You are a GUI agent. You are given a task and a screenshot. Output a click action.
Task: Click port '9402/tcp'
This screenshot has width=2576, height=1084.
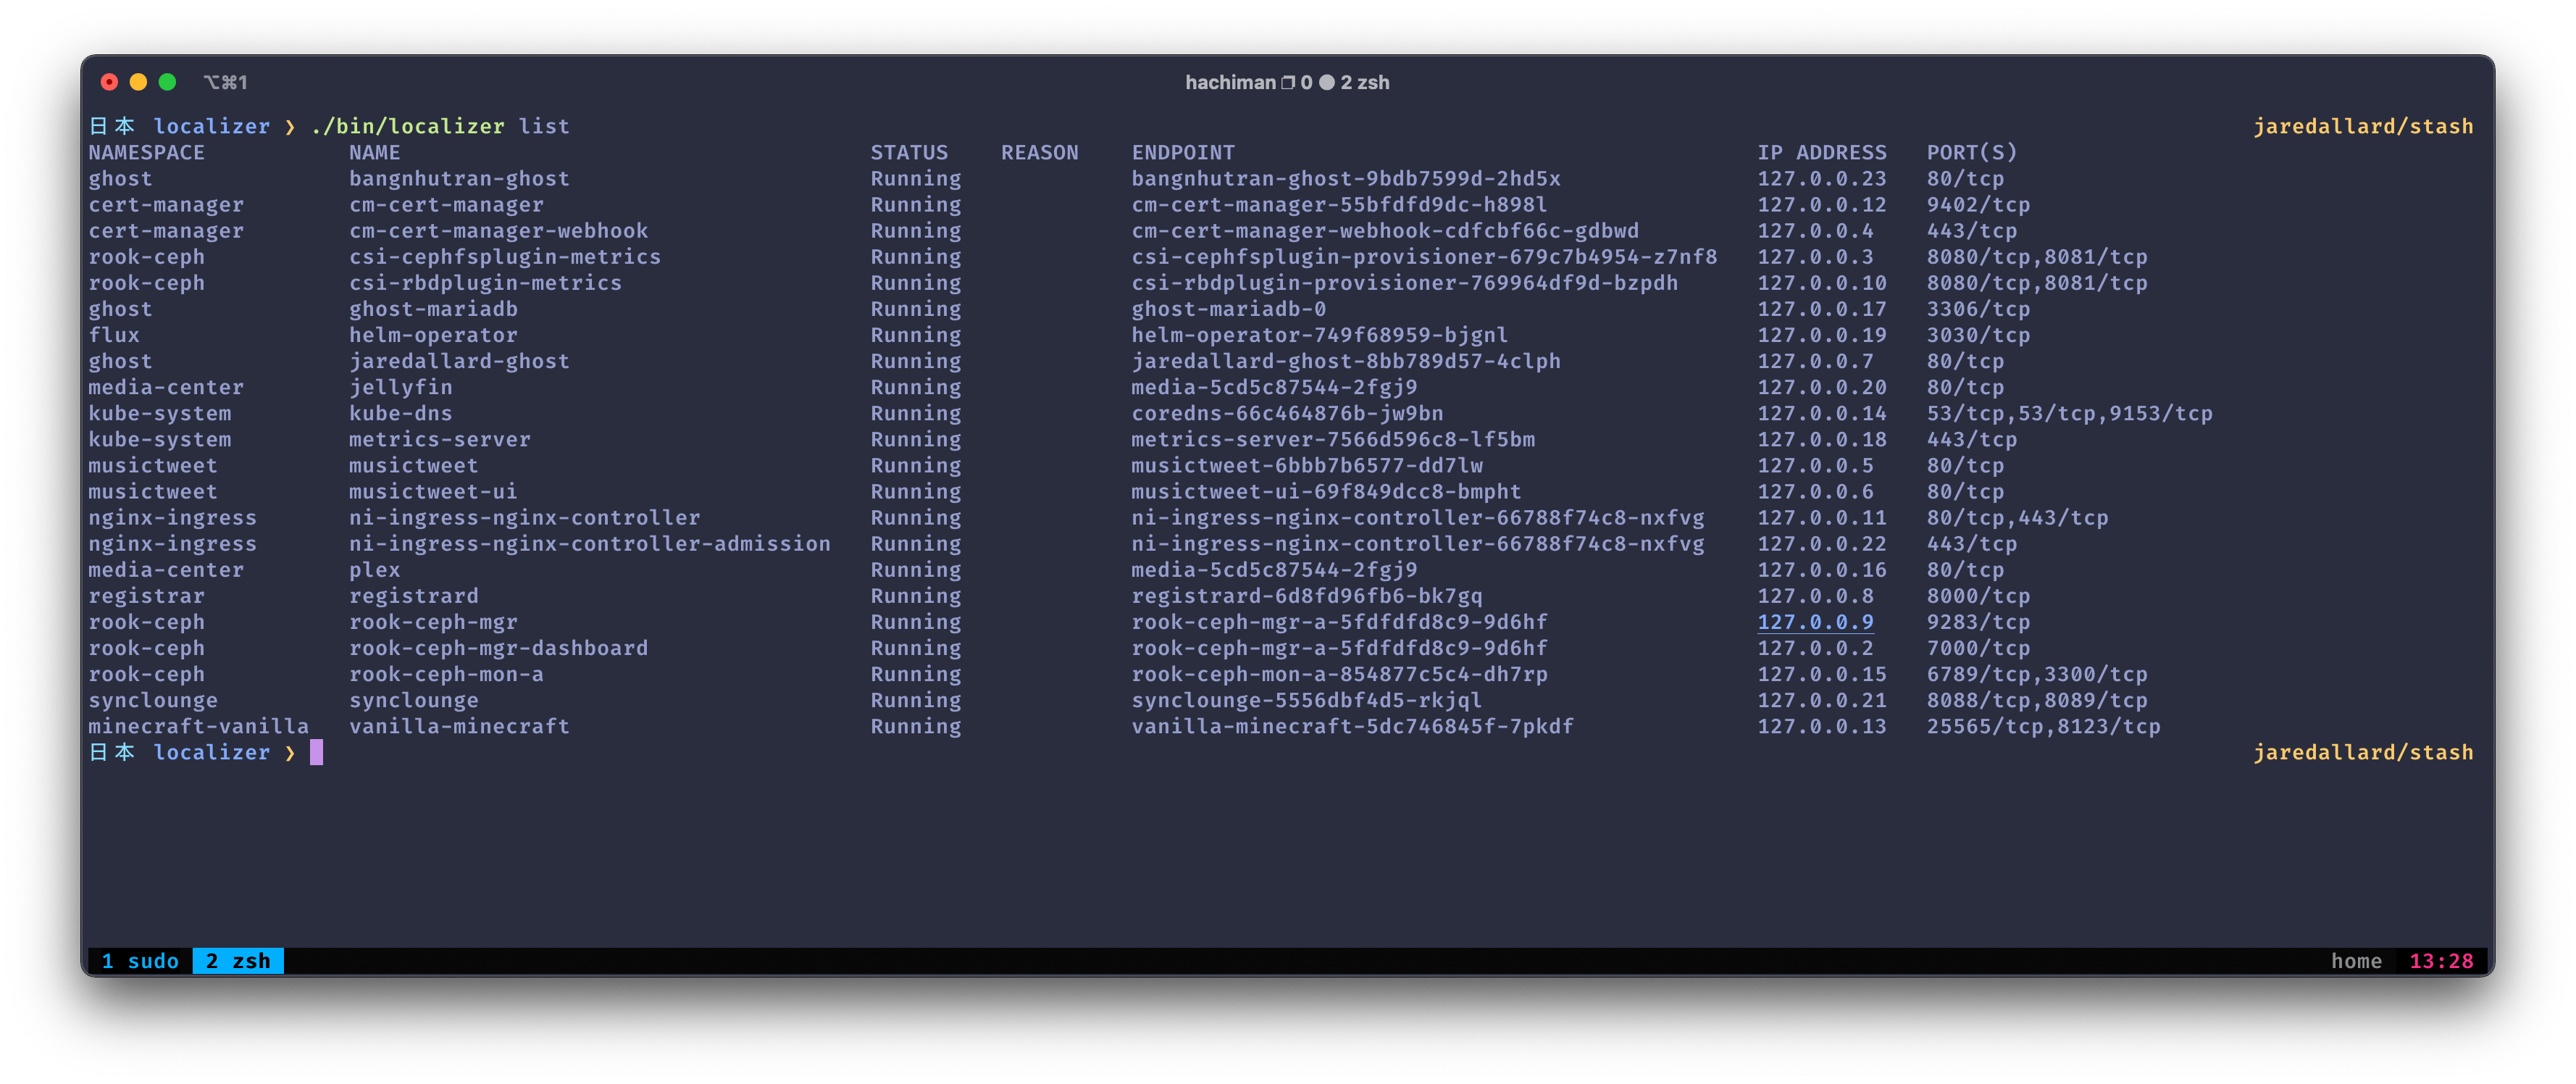click(1978, 204)
